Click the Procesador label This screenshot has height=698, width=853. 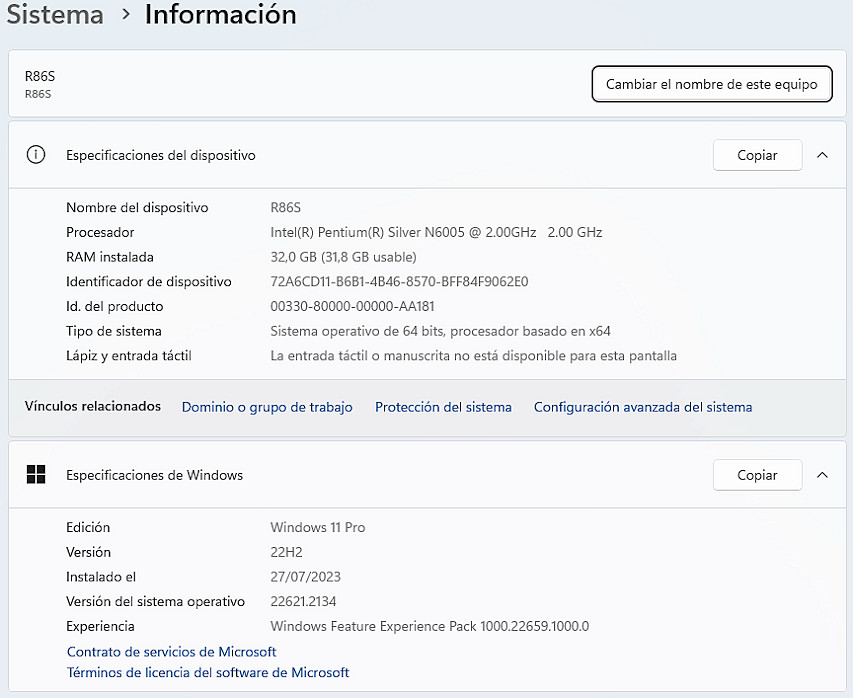click(100, 232)
